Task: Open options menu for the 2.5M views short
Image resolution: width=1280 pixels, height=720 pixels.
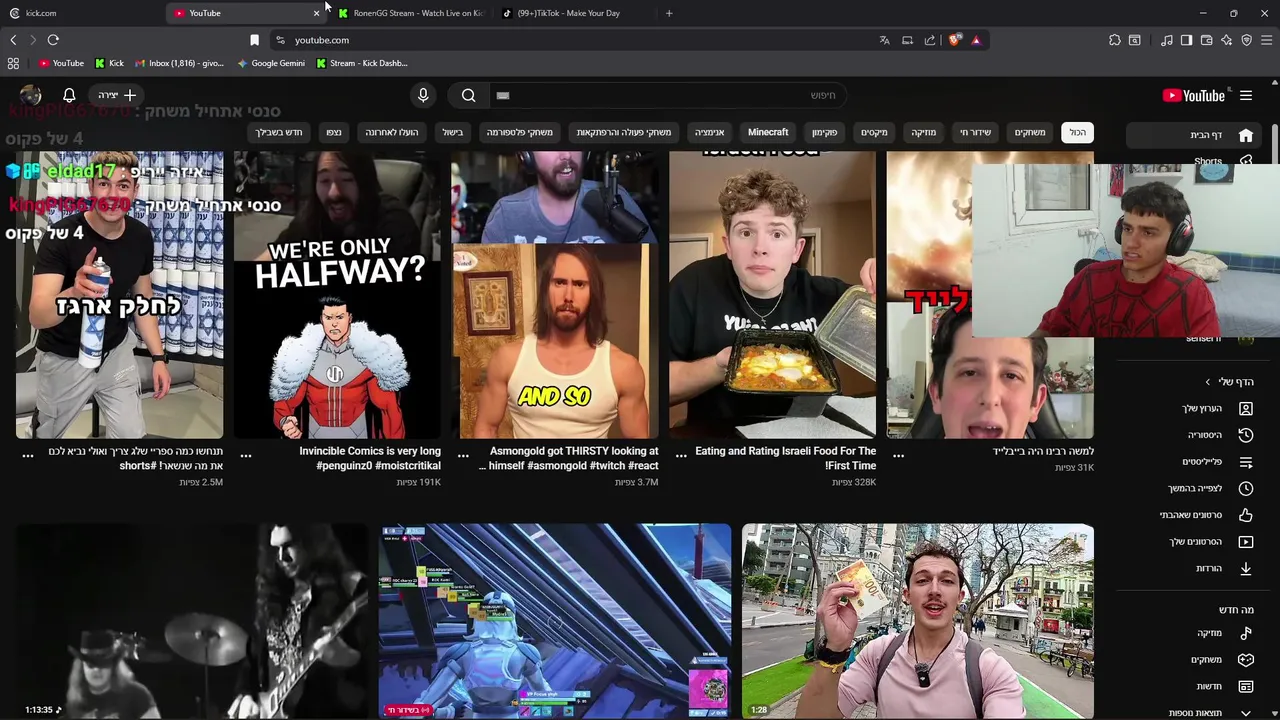Action: (x=28, y=456)
